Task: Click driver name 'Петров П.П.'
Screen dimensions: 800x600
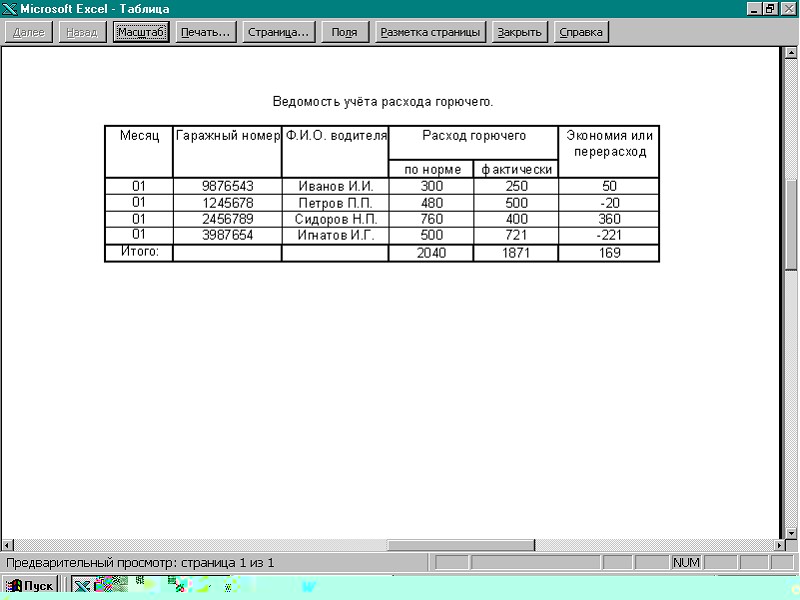Action: [x=336, y=203]
